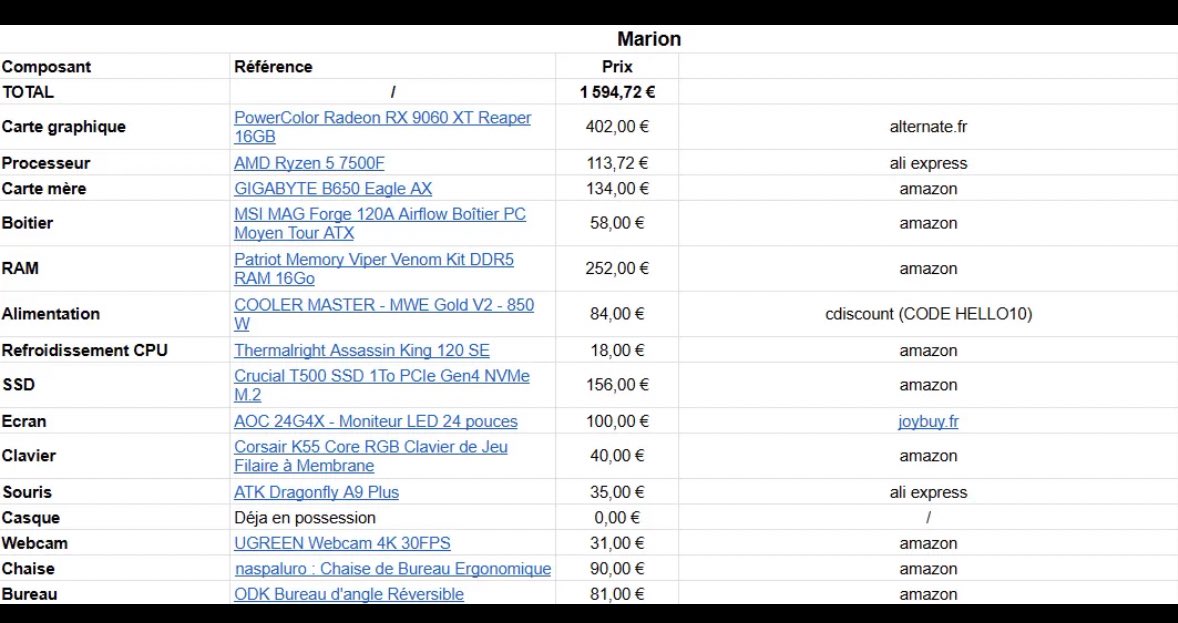This screenshot has height=623, width=1178.
Task: Select the 134,00 € price cell
Action: pos(617,189)
